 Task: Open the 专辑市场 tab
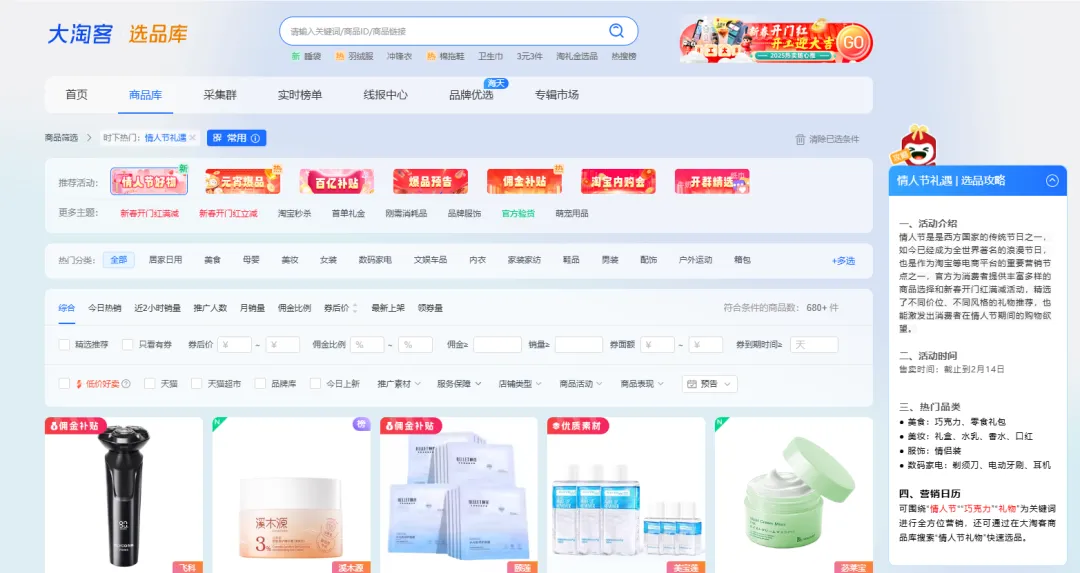tap(557, 94)
